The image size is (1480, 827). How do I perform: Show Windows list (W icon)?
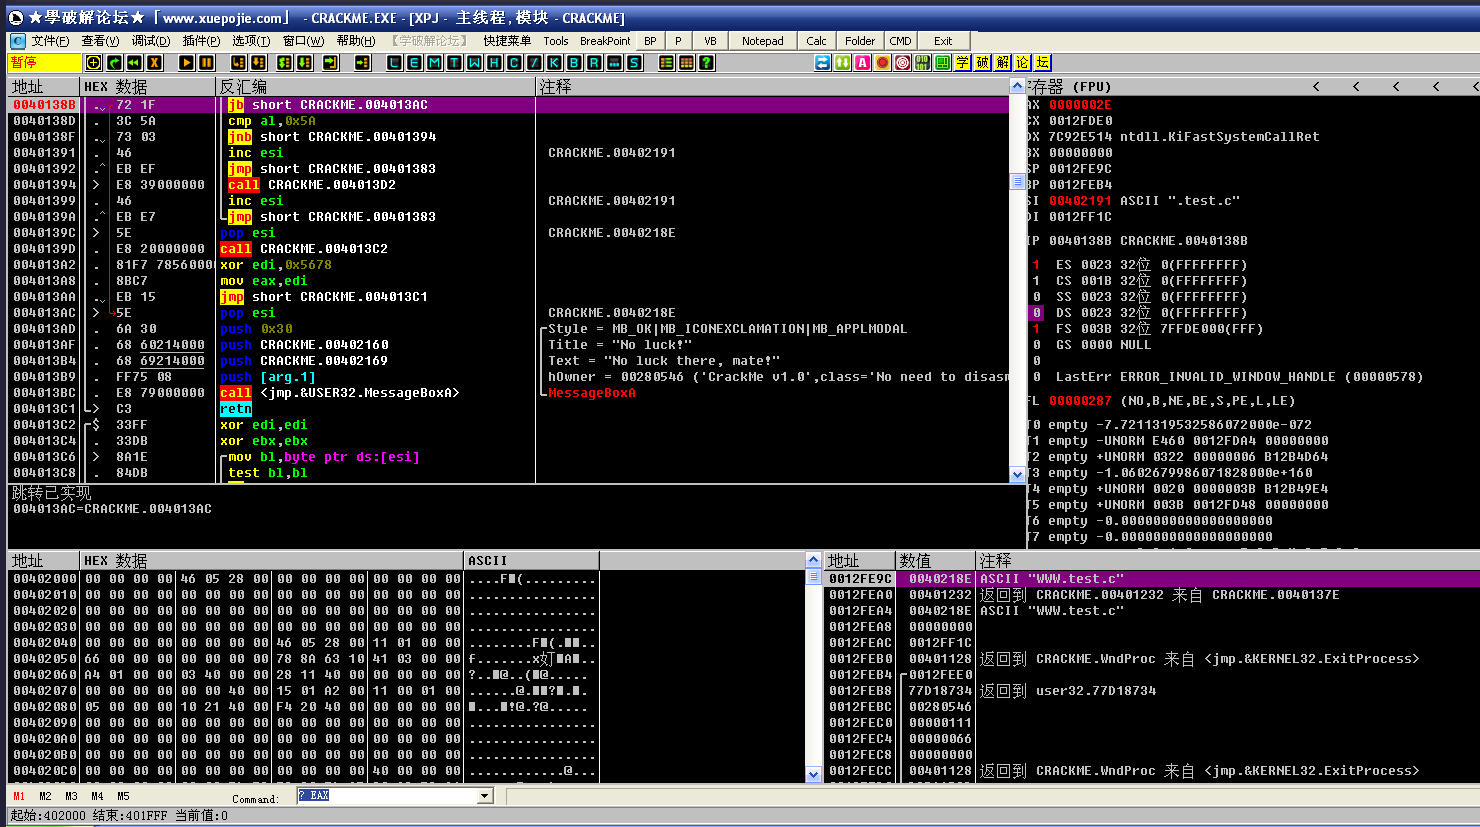click(x=474, y=63)
